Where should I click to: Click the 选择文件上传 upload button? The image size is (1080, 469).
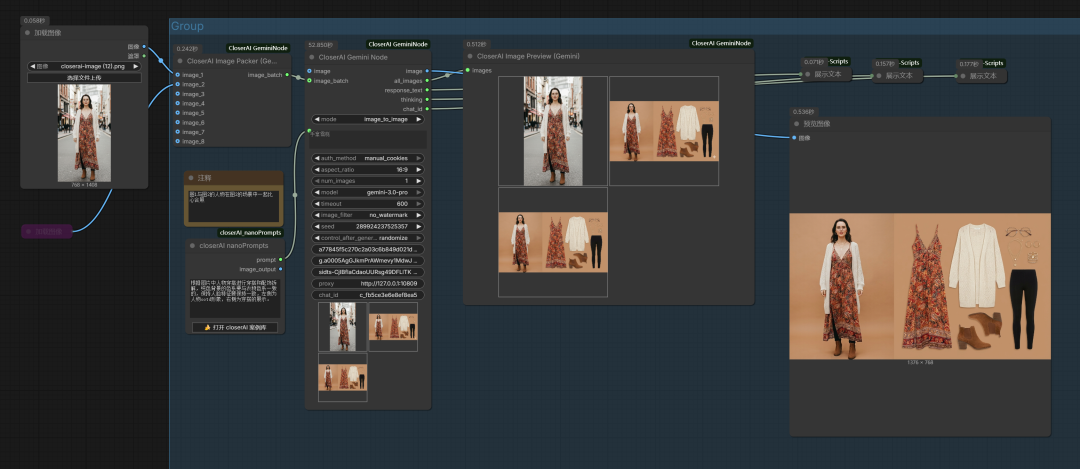(x=84, y=77)
